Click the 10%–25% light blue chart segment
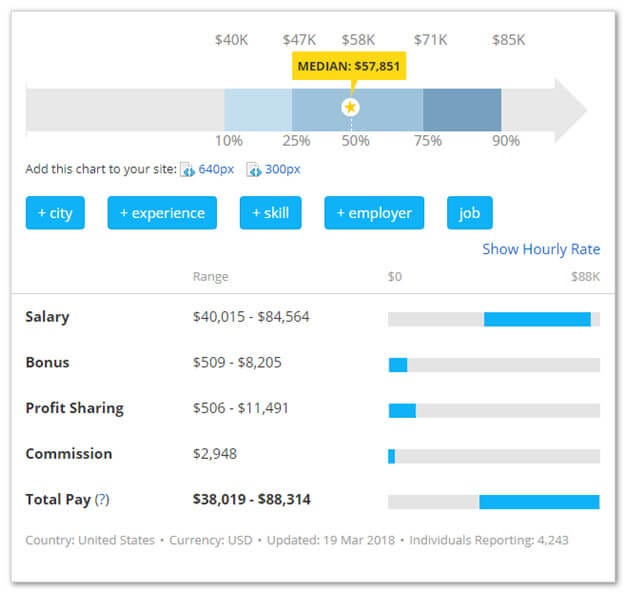Viewport: 627px width, 594px height. [258, 110]
